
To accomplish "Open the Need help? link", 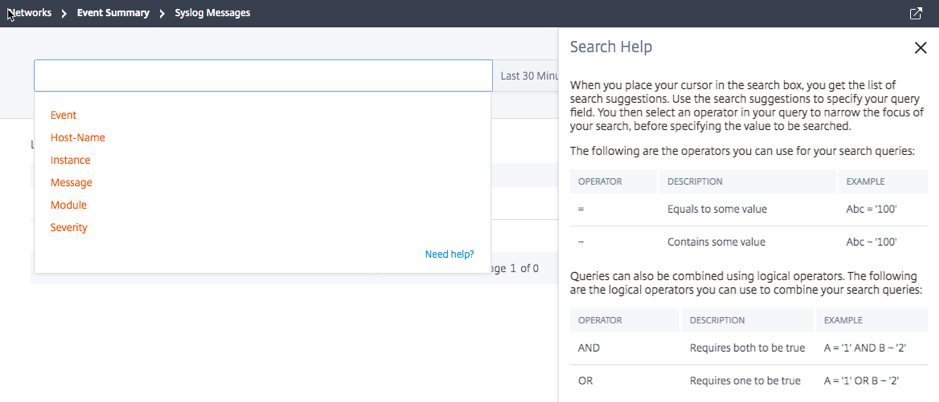I will (x=450, y=254).
